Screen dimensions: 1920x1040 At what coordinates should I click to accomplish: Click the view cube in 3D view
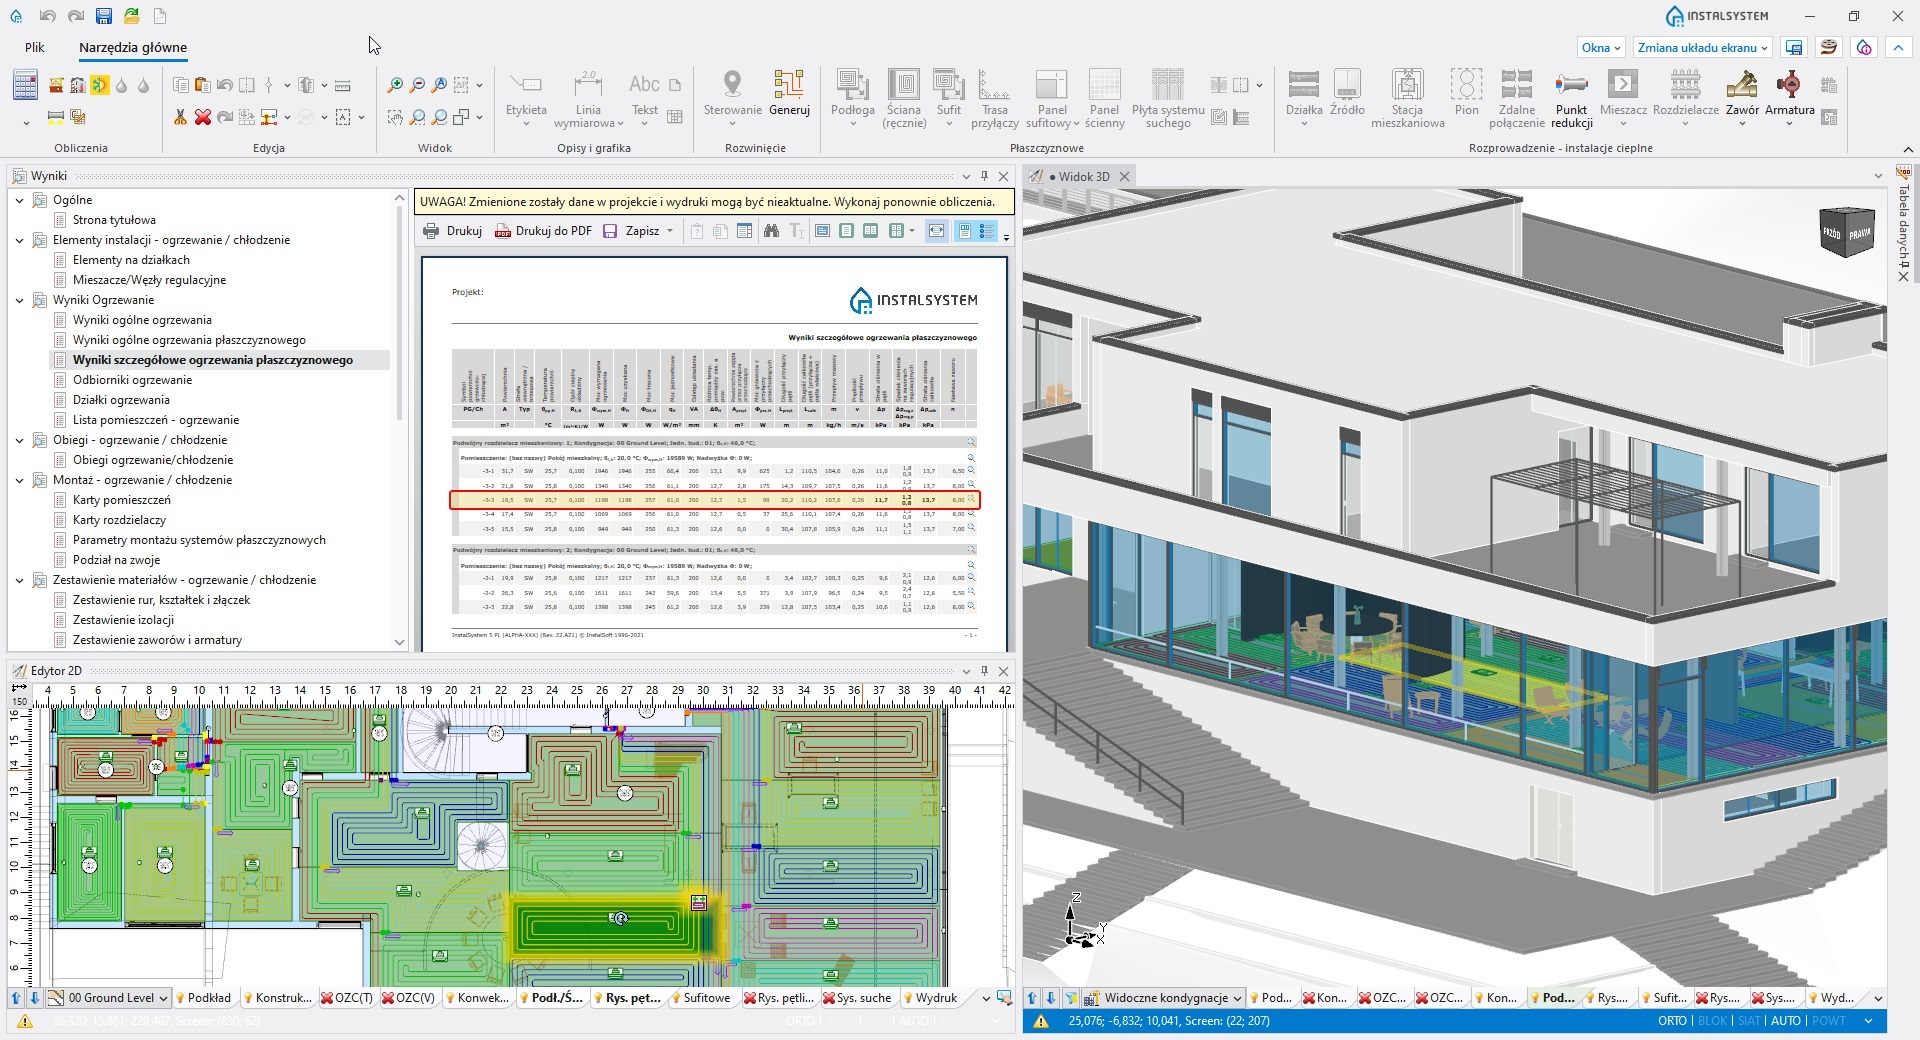[1845, 232]
